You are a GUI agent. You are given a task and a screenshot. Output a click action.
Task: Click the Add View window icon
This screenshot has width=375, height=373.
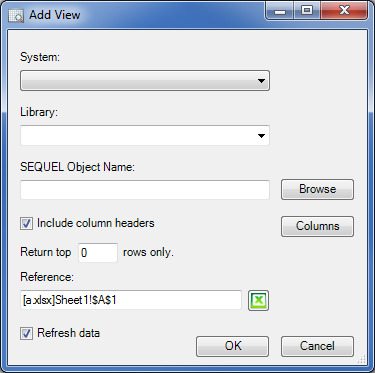(x=16, y=15)
